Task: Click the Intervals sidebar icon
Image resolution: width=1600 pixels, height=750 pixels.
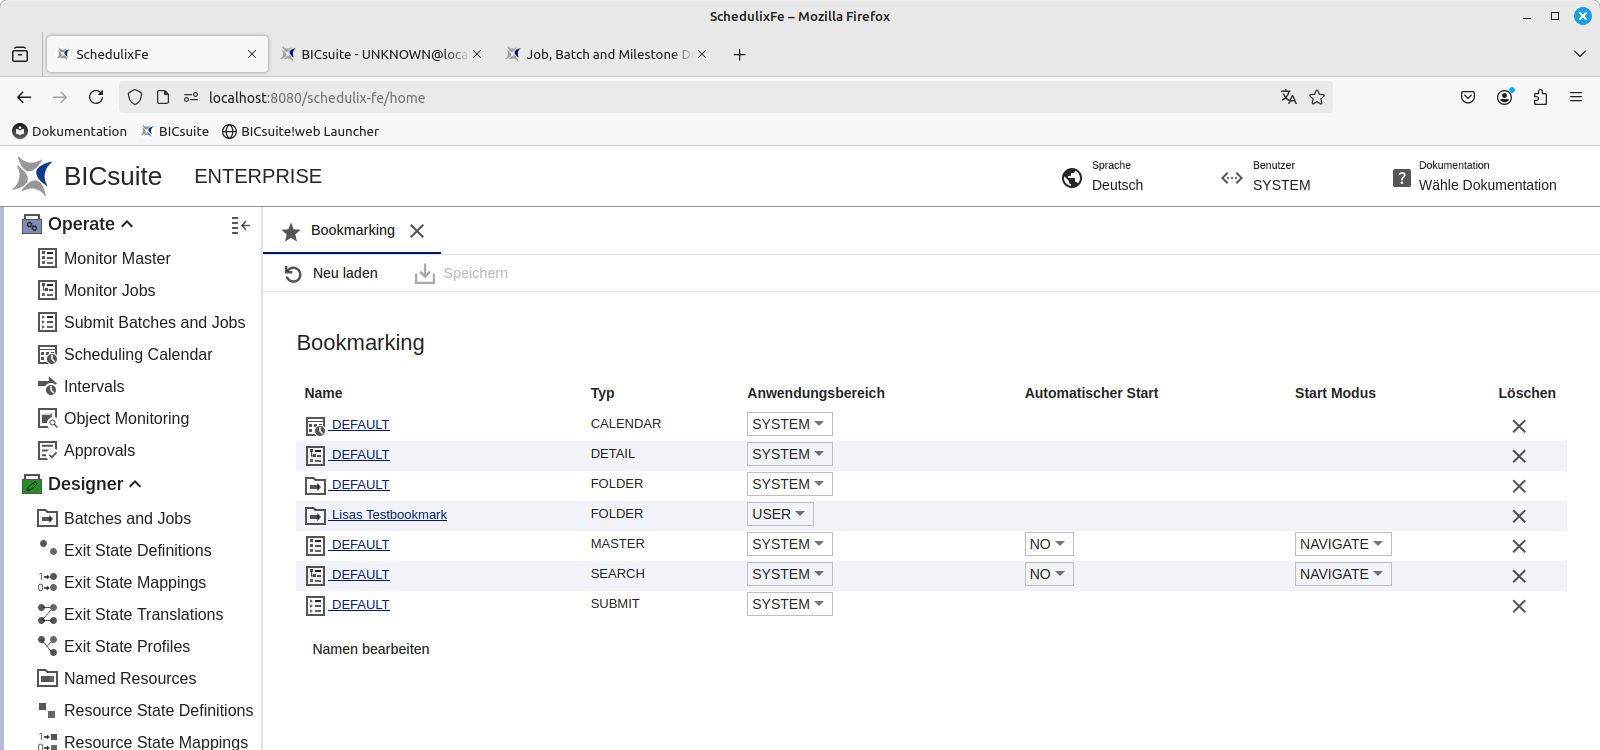Action: (47, 386)
